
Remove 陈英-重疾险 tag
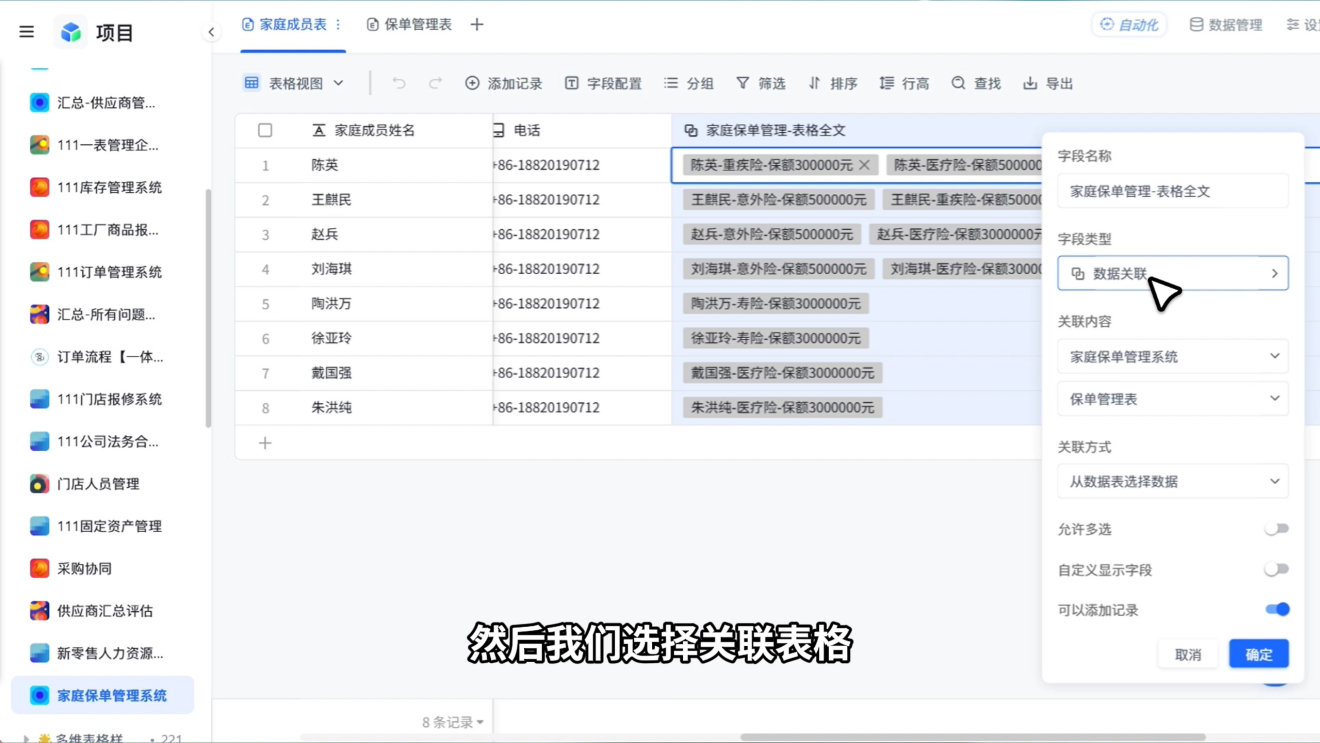[864, 165]
